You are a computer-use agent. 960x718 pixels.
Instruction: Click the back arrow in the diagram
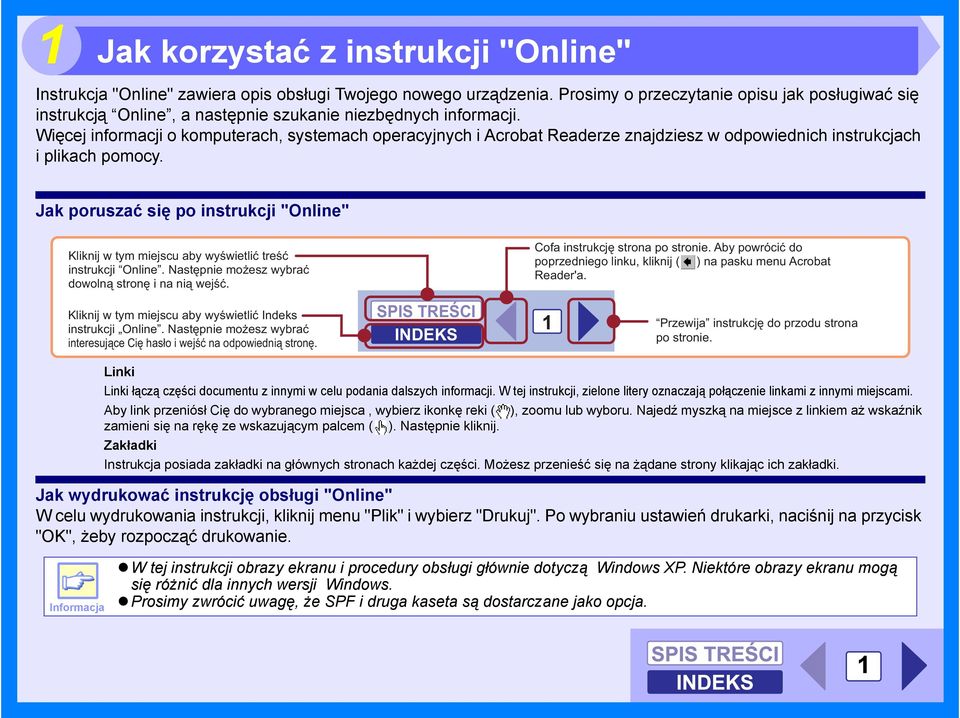[508, 321]
